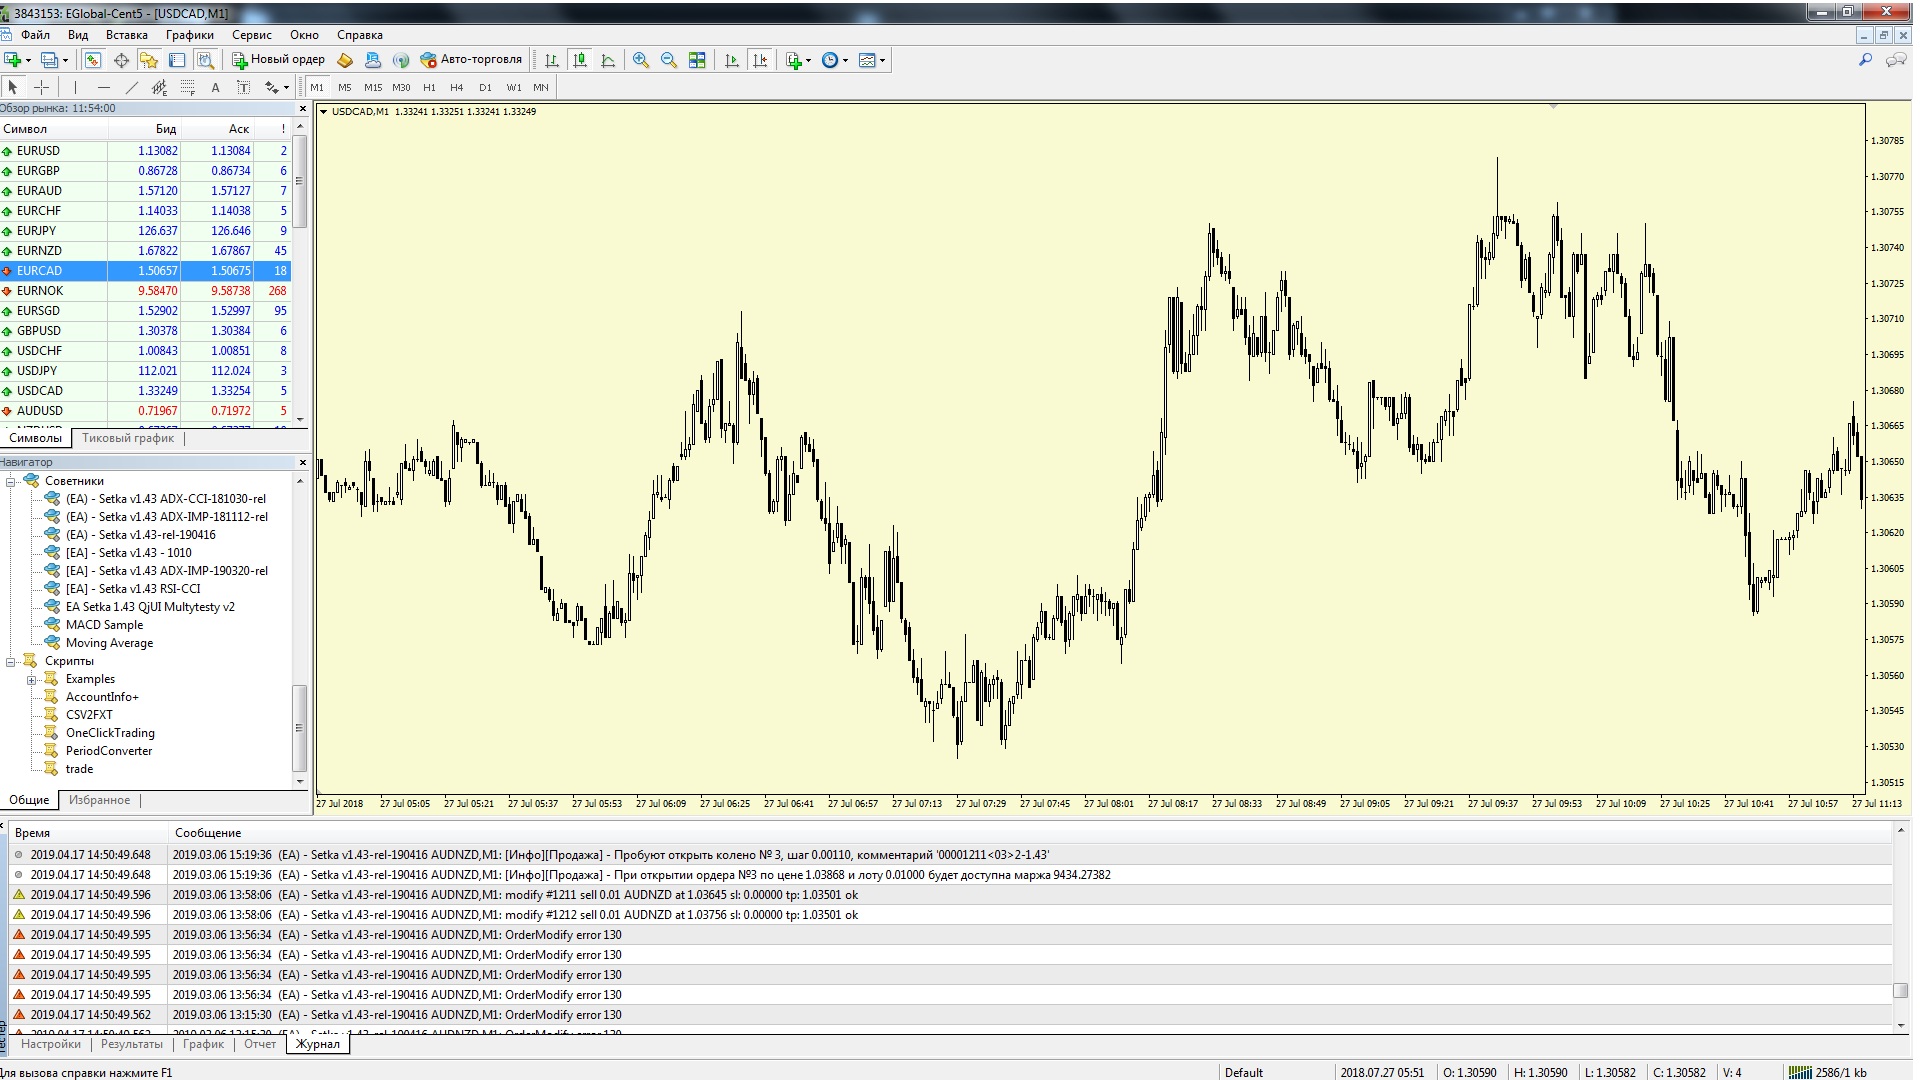
Task: Open the indicators list dropdown arrow
Action: coord(808,60)
